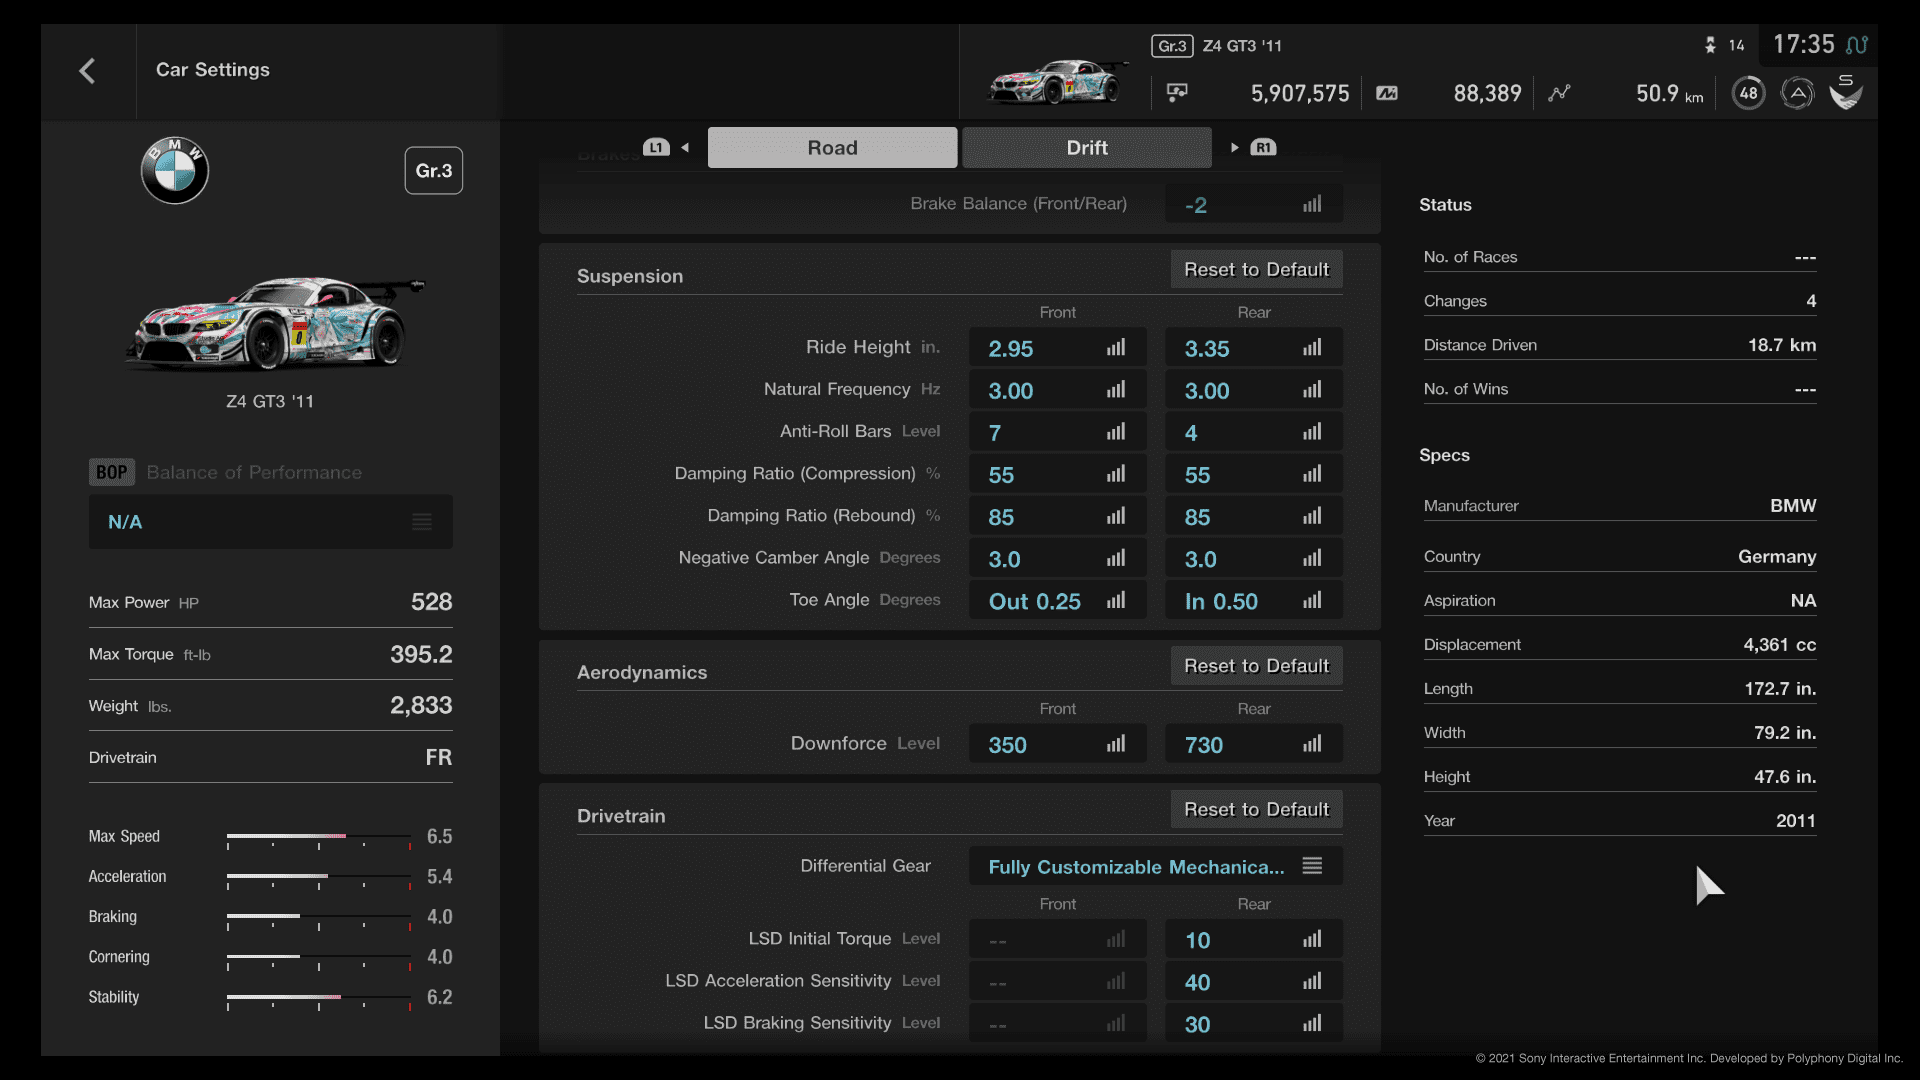Click the Changes count 4 row
The width and height of the screenshot is (1920, 1080).
click(1620, 301)
